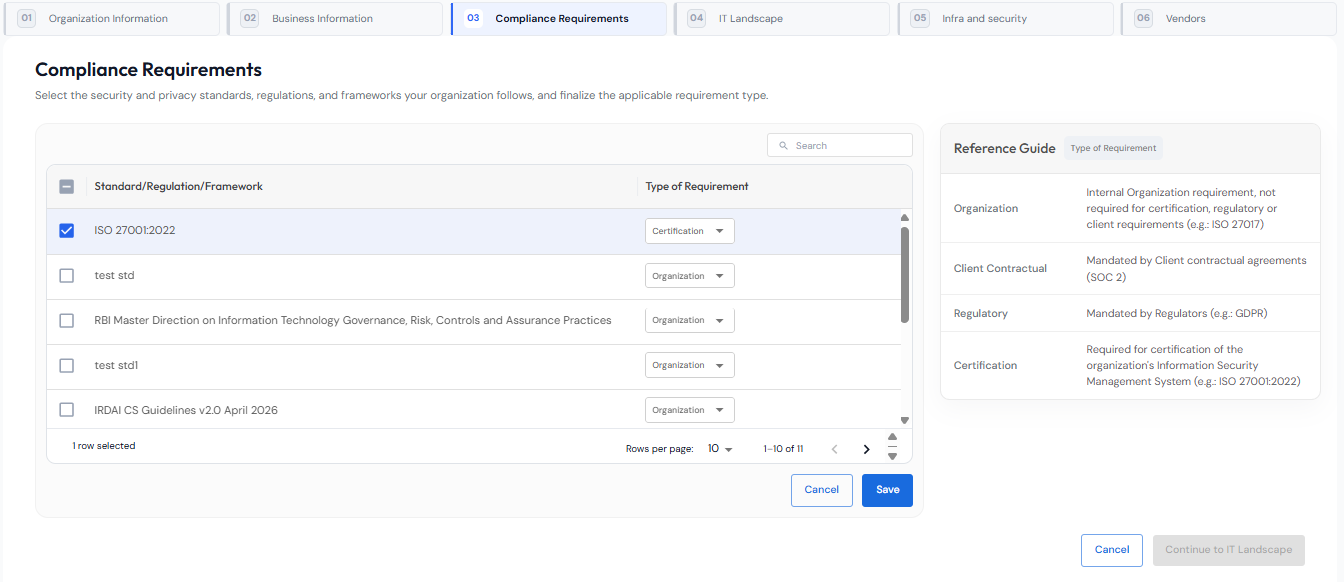Click the Cancel button beside Save

(822, 490)
